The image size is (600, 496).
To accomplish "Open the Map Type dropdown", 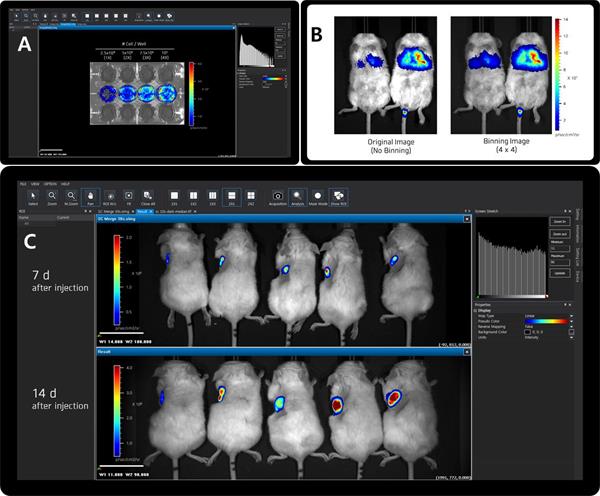I will coord(570,317).
